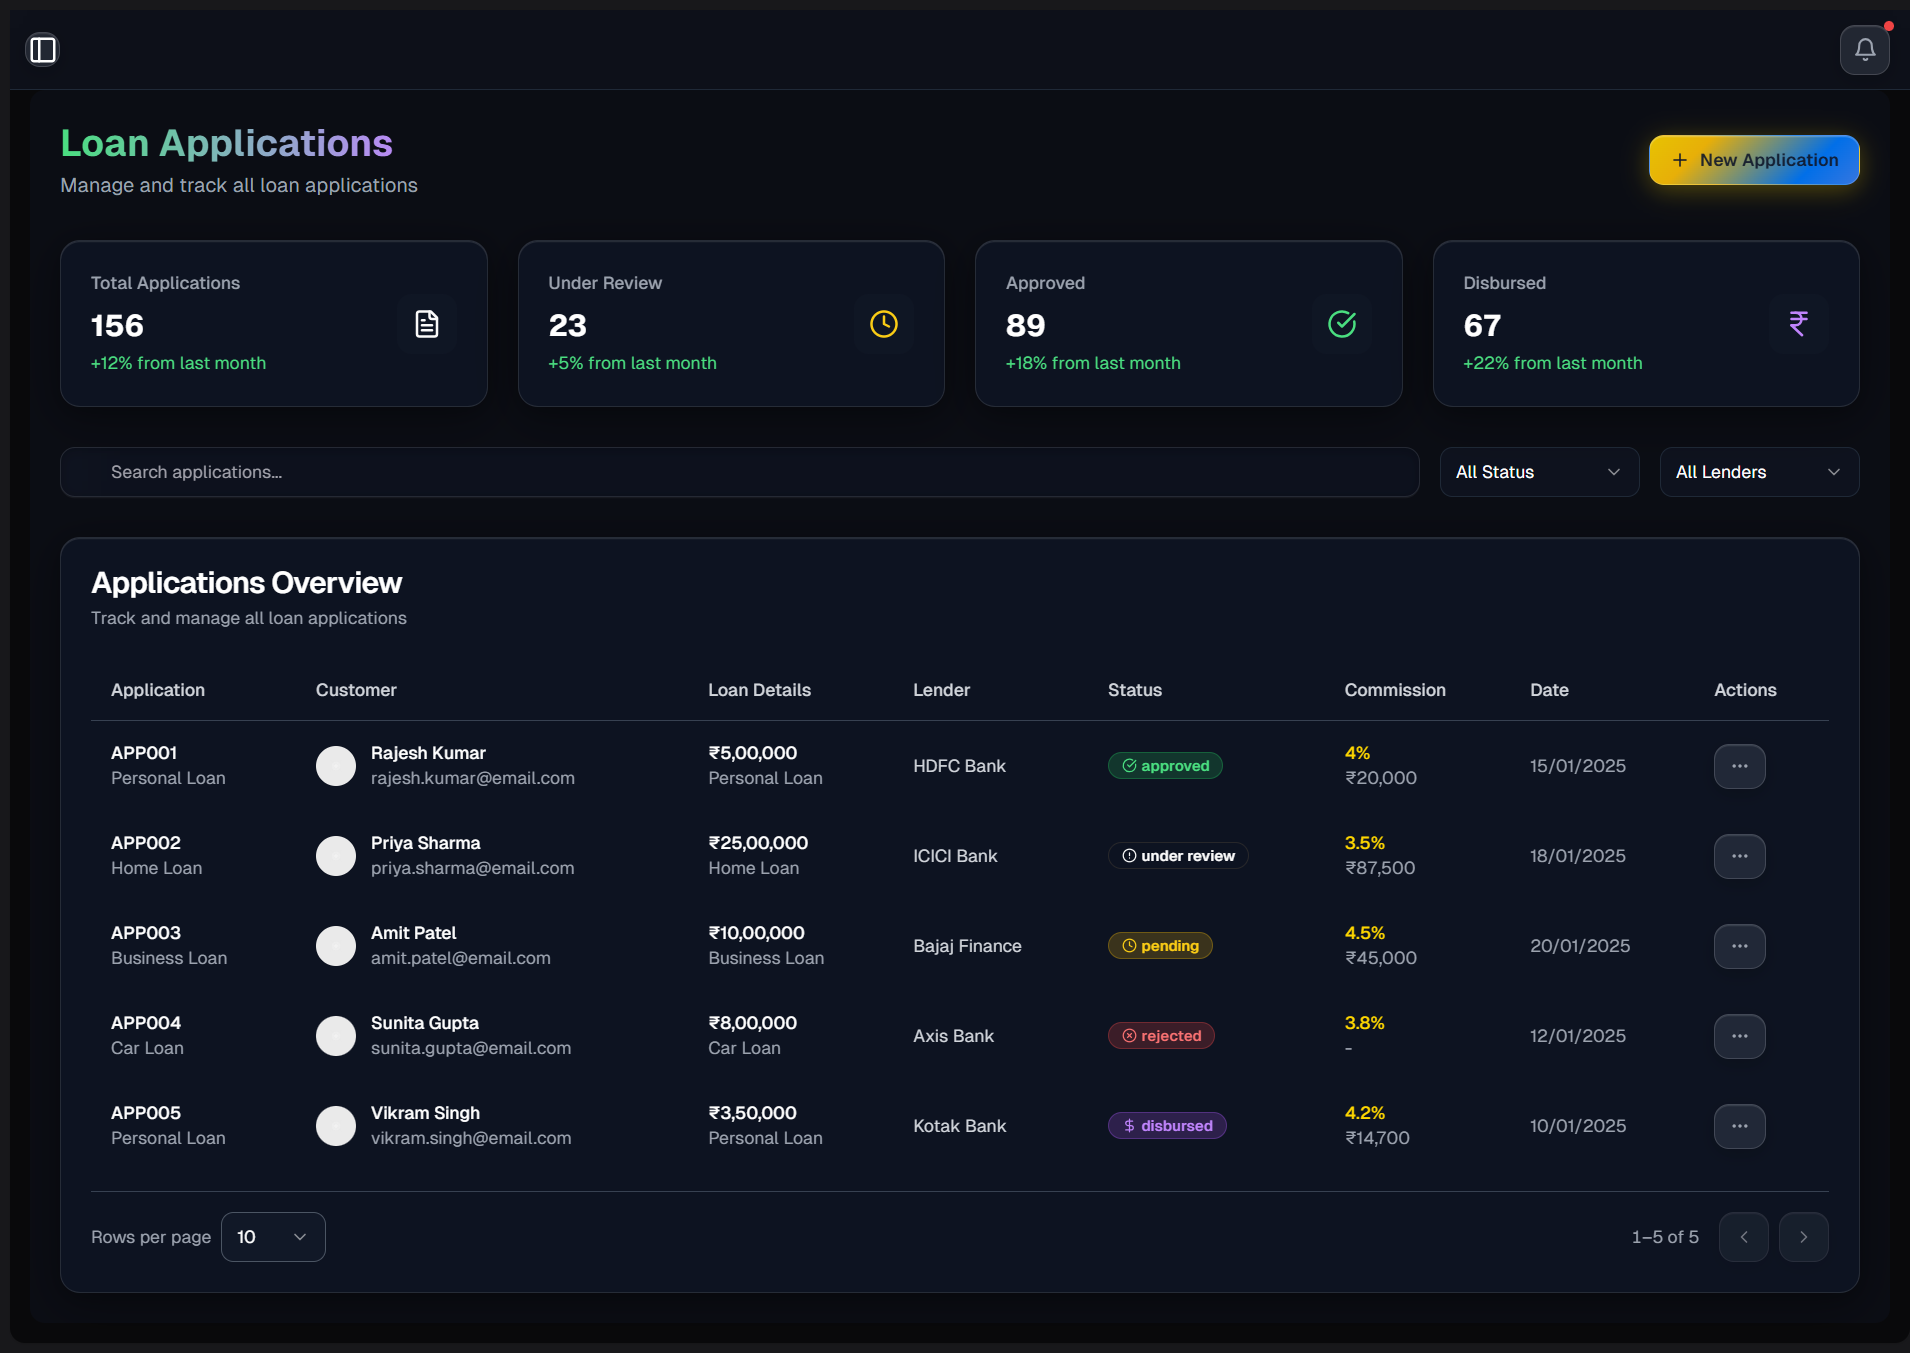Click the under review status badge
The width and height of the screenshot is (1910, 1353).
1178,856
